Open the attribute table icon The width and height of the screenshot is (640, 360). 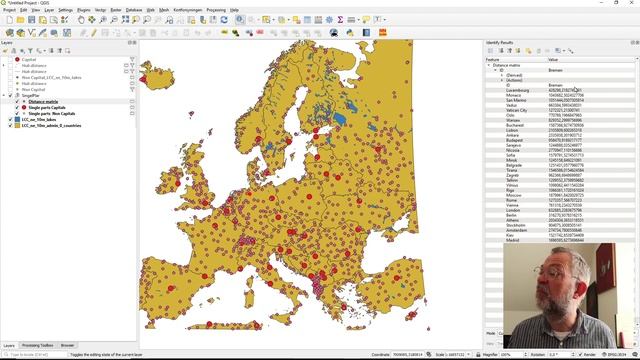point(307,20)
